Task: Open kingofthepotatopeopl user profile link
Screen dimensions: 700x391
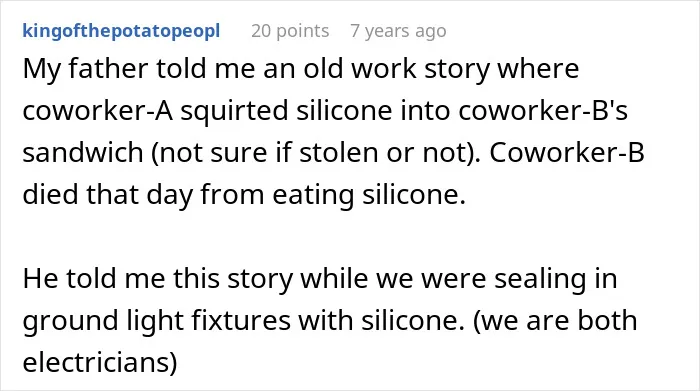Action: point(121,31)
